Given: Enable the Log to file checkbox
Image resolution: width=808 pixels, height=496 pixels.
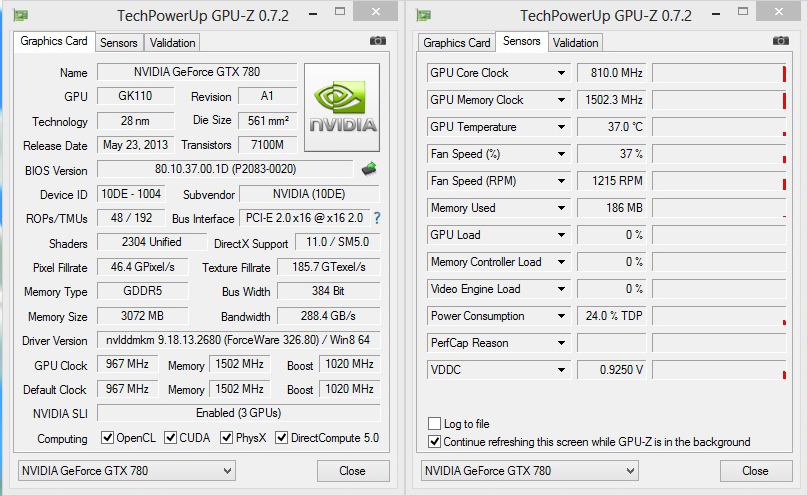Looking at the screenshot, I should [434, 424].
